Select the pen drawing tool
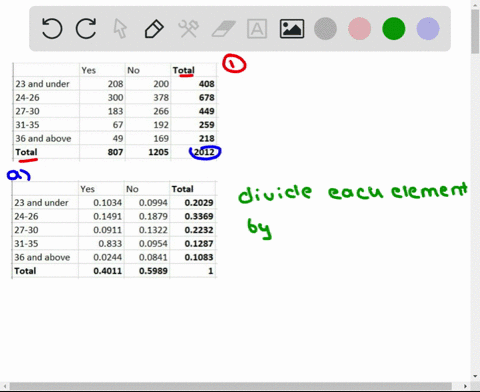The image size is (480, 392). coord(154,29)
